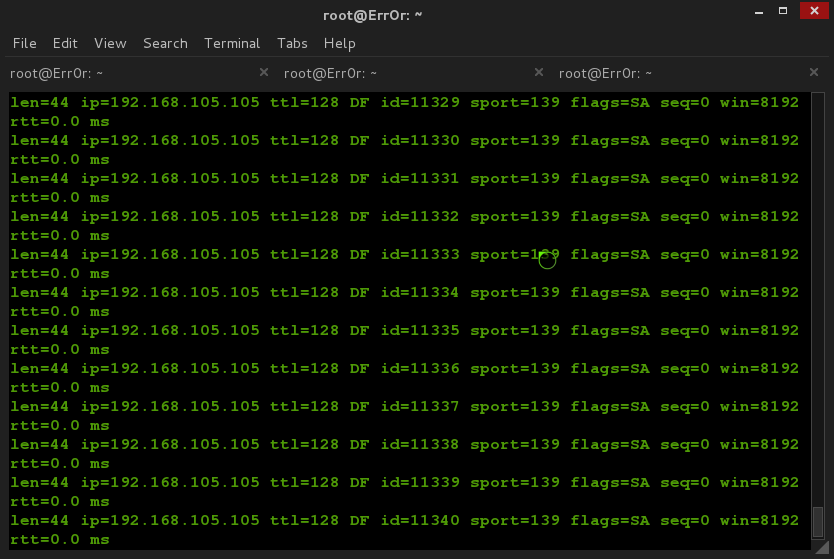Minimize the terminal window

[759, 11]
